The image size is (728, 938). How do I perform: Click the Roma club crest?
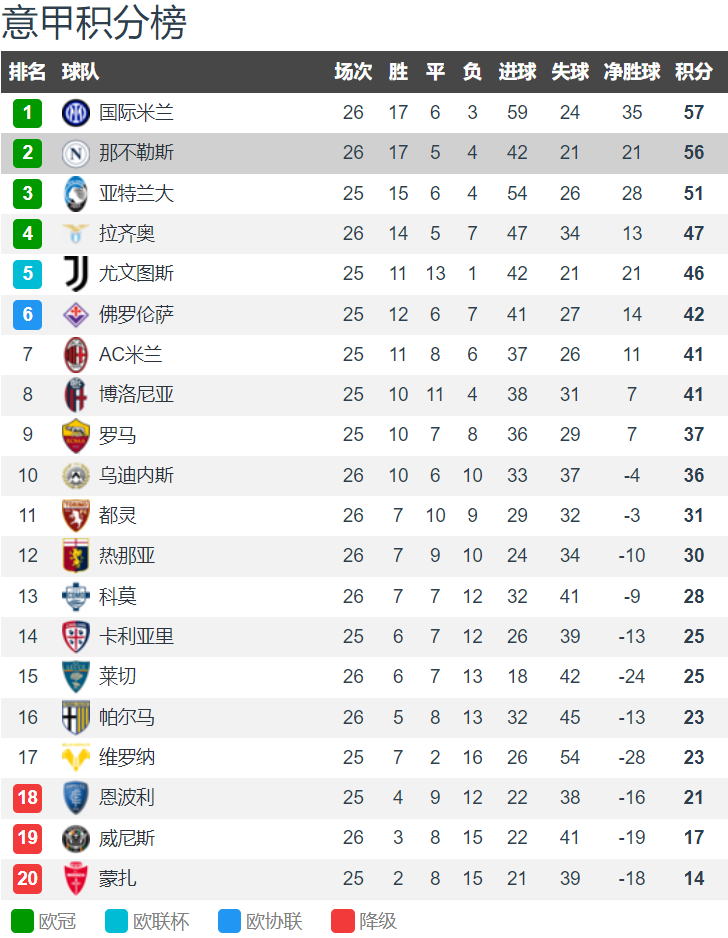click(76, 435)
